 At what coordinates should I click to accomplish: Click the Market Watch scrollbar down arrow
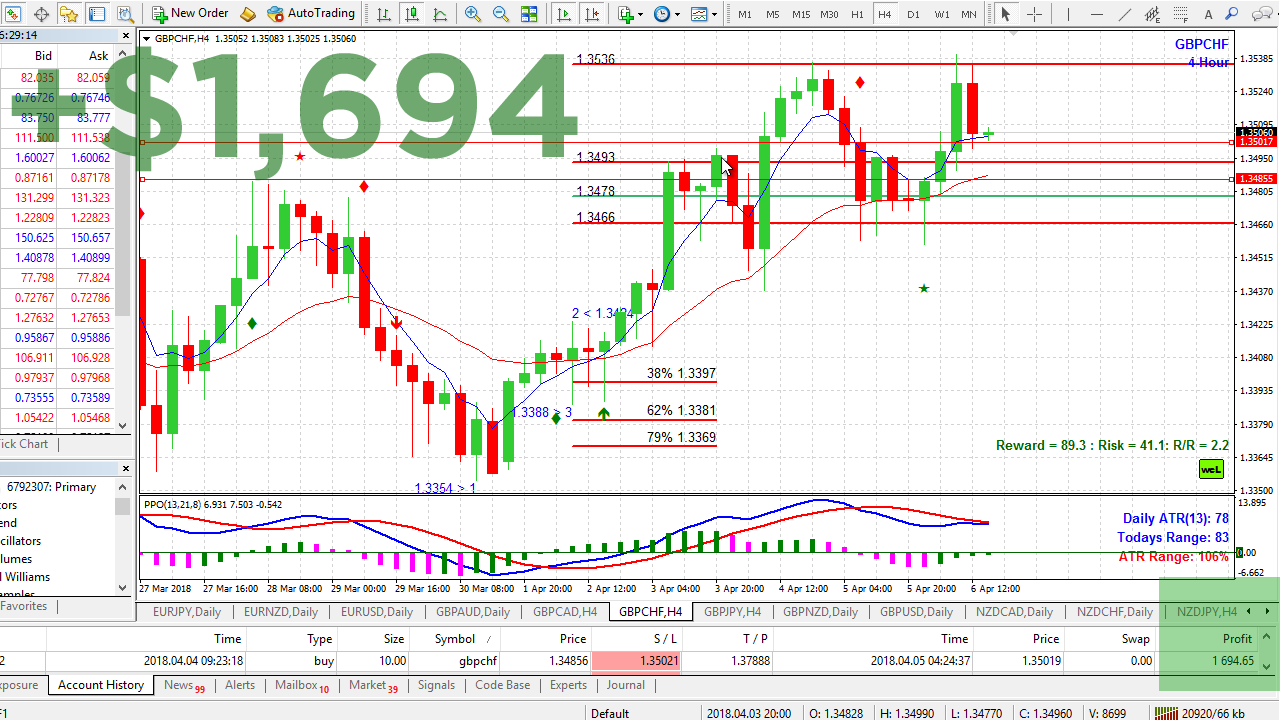(x=124, y=425)
